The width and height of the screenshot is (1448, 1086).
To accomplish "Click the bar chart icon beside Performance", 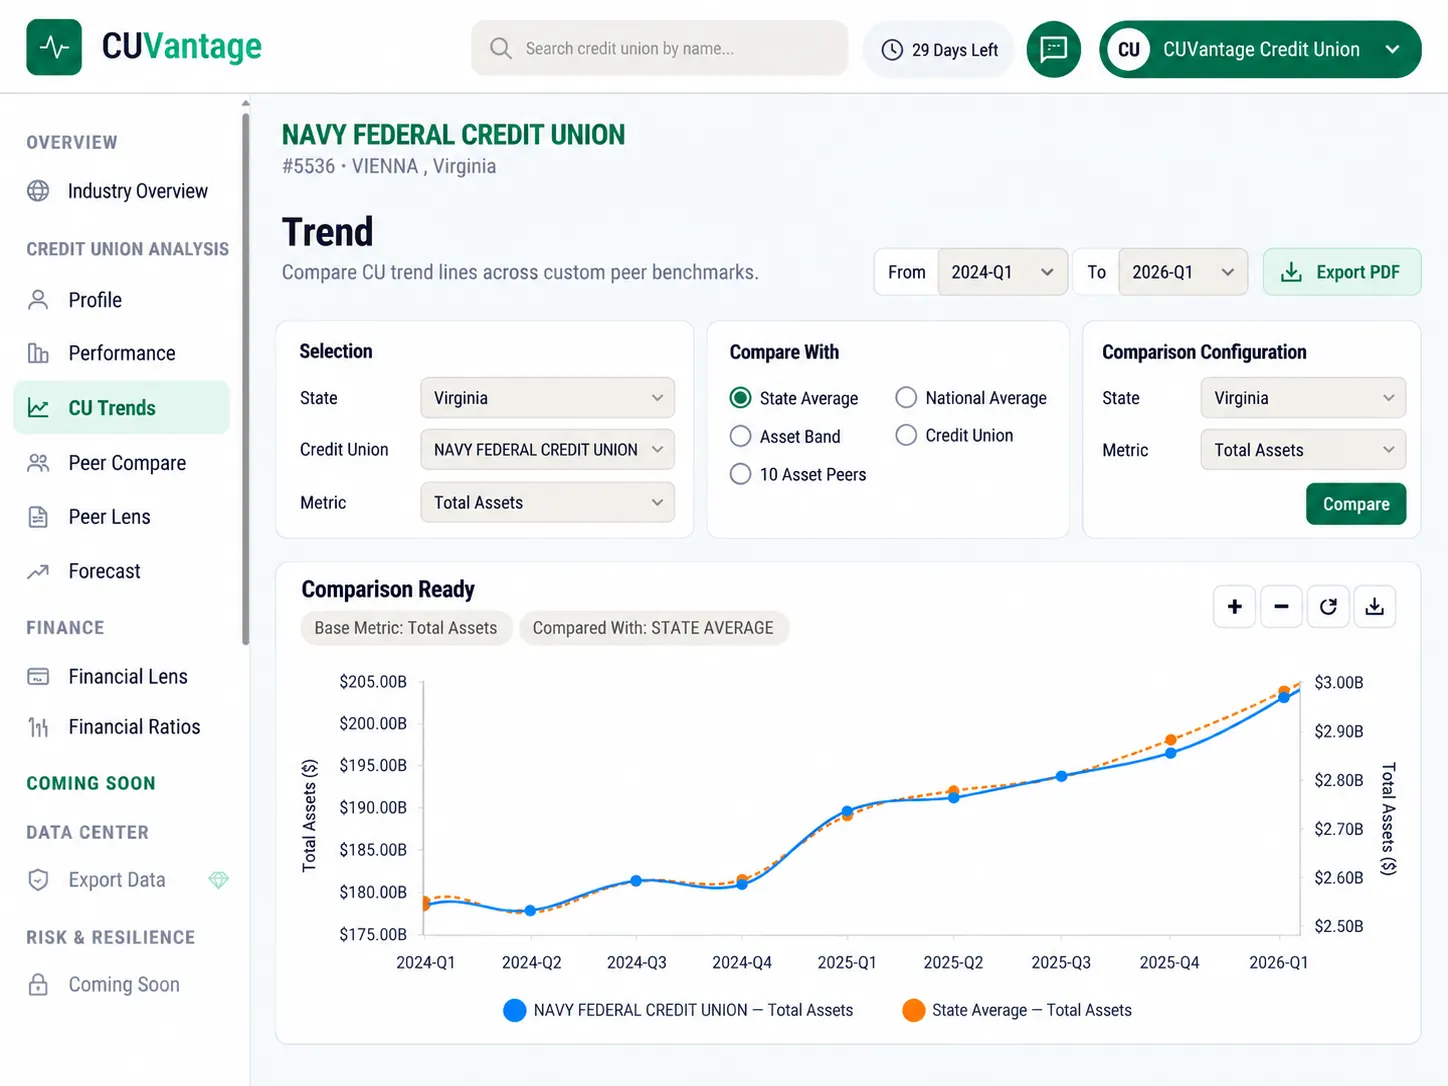I will pos(38,353).
